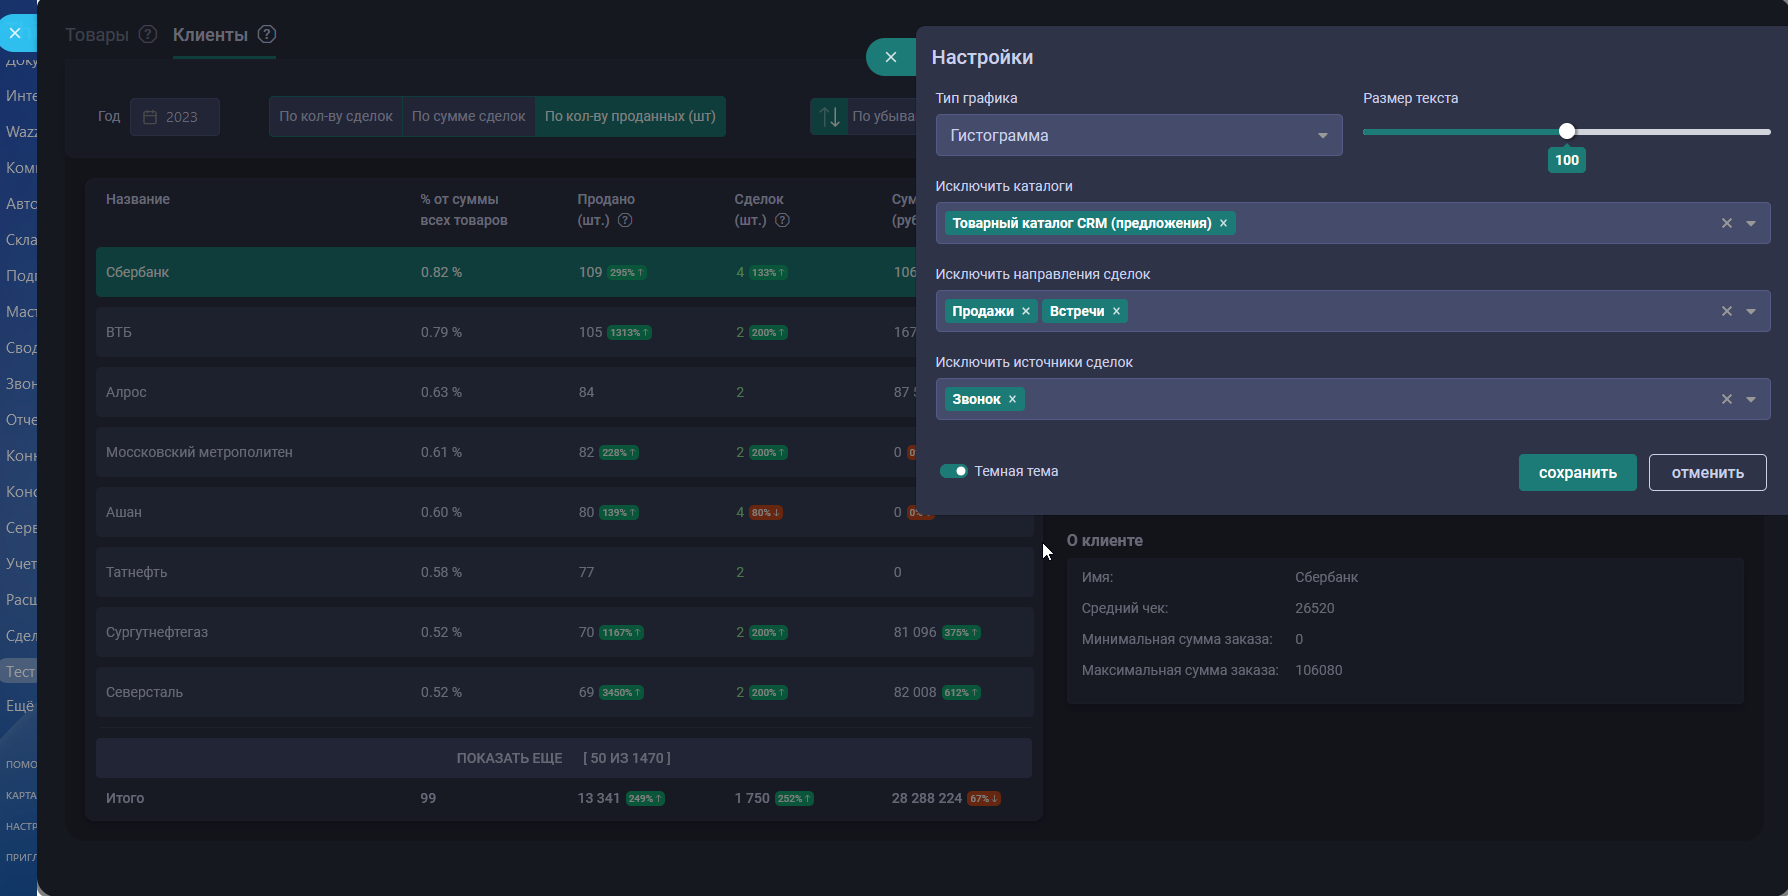This screenshot has height=896, width=1788.
Task: Click the сохранить button
Action: [1577, 473]
